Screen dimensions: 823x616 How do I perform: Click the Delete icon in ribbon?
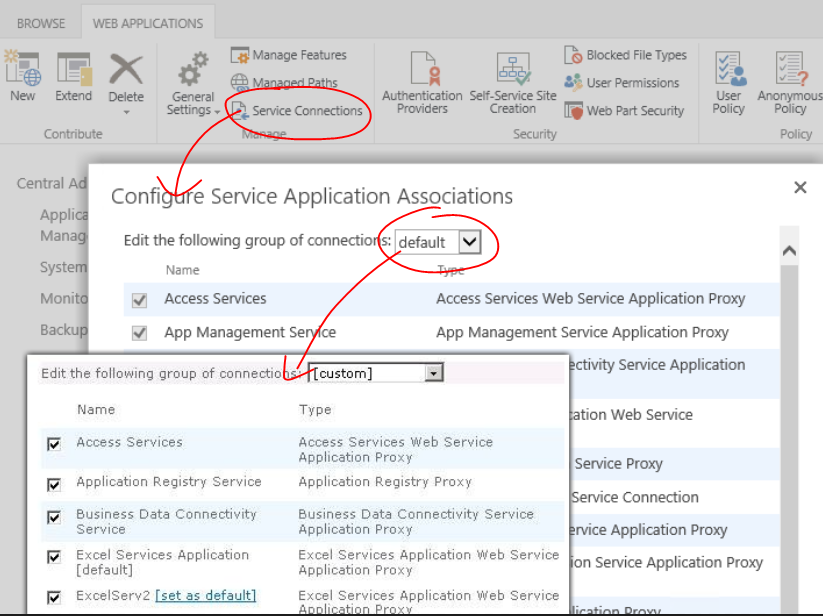[x=126, y=70]
